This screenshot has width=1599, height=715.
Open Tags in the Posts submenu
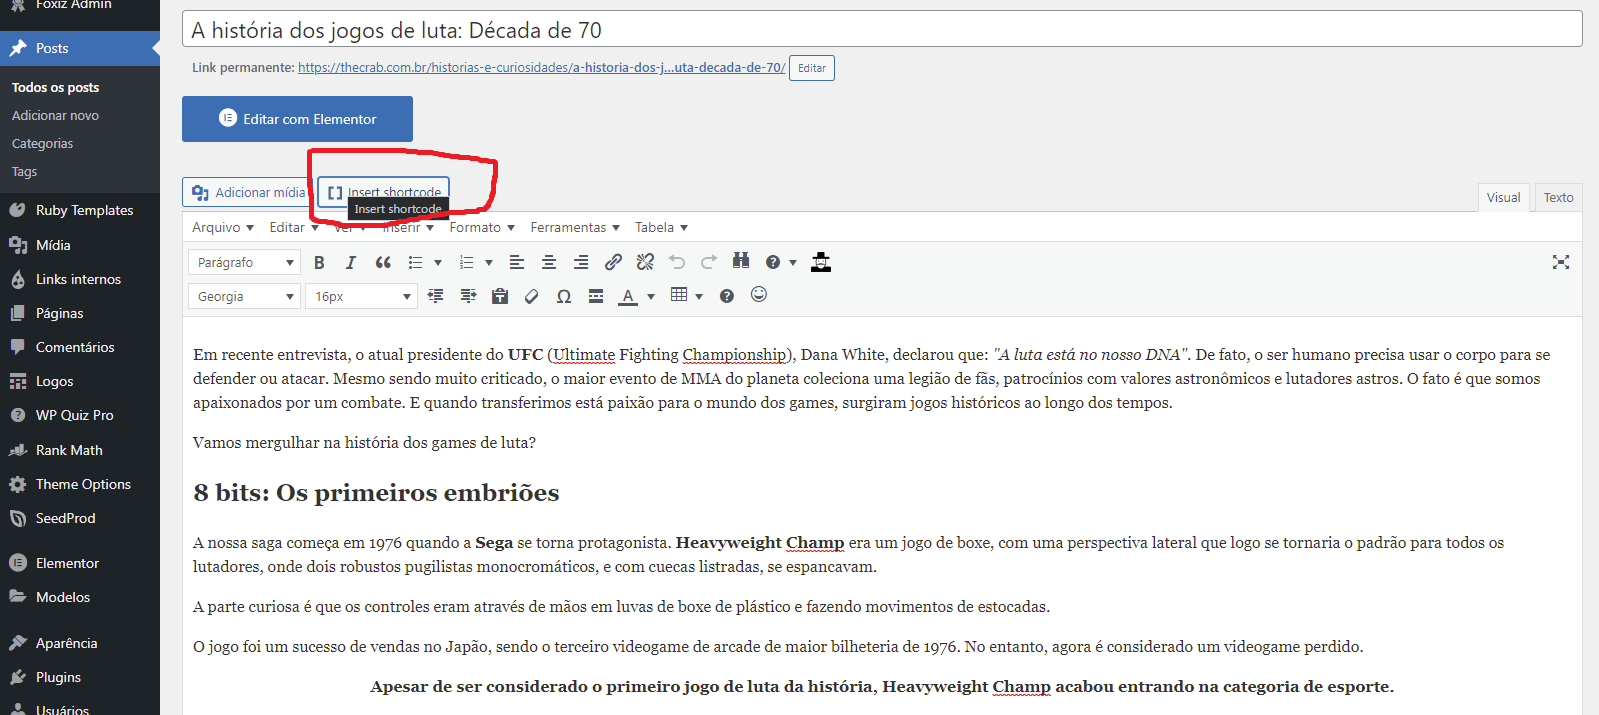click(24, 172)
